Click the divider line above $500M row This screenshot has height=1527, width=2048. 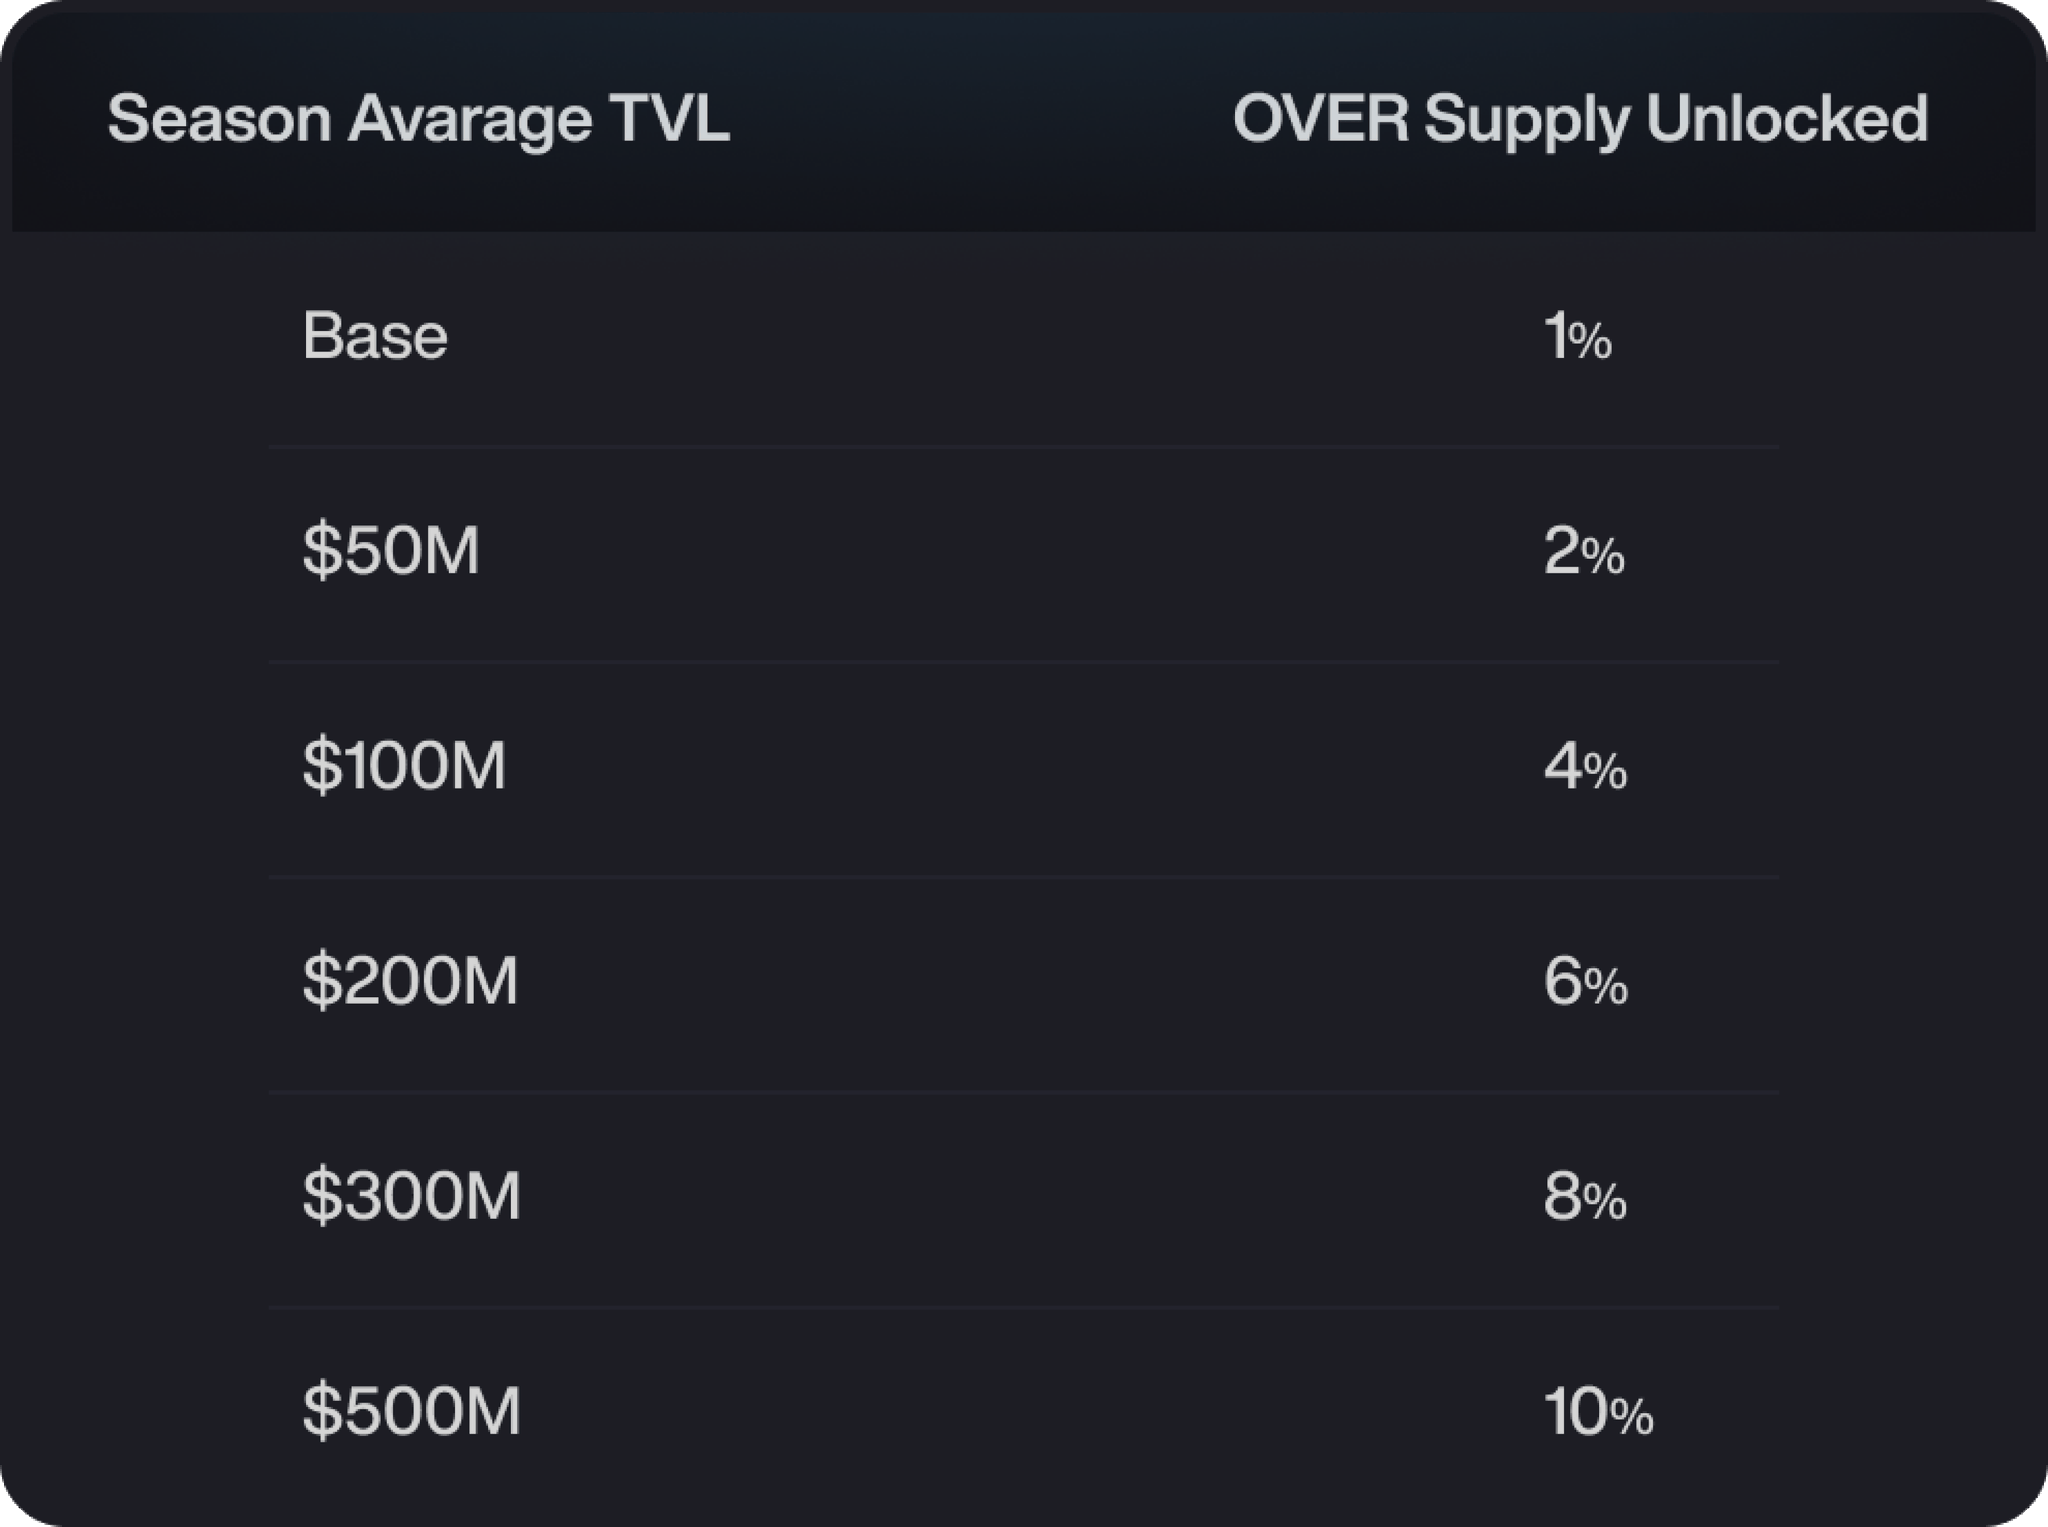1023,1307
